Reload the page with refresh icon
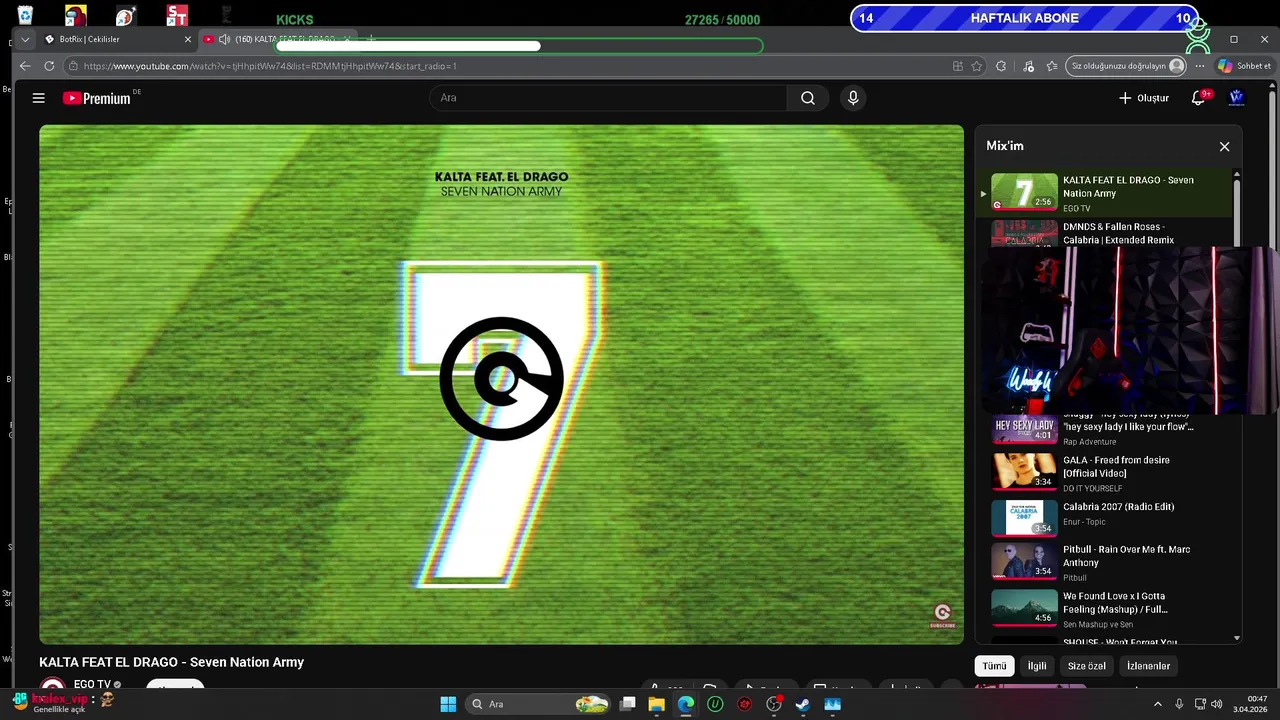1280x720 pixels. coord(49,66)
